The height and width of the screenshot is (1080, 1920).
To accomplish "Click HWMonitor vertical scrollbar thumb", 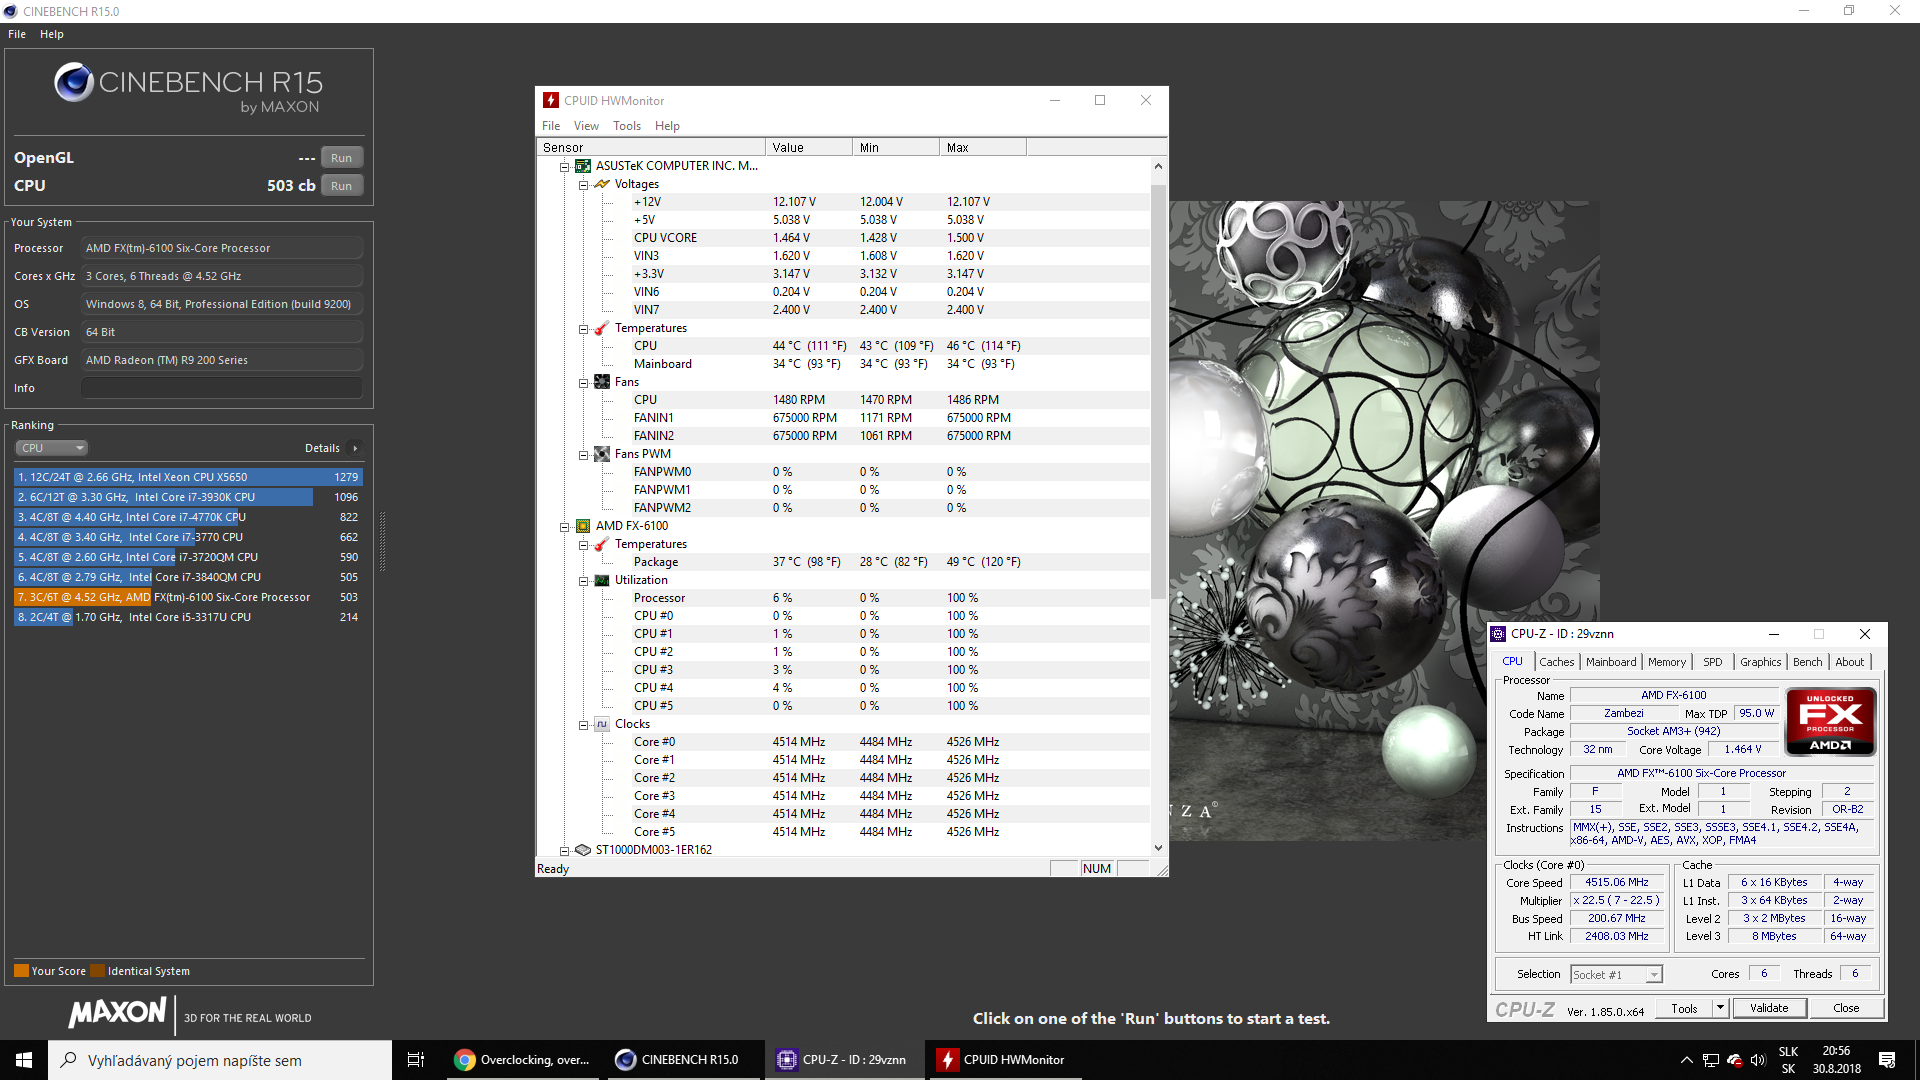I will pyautogui.click(x=1158, y=390).
